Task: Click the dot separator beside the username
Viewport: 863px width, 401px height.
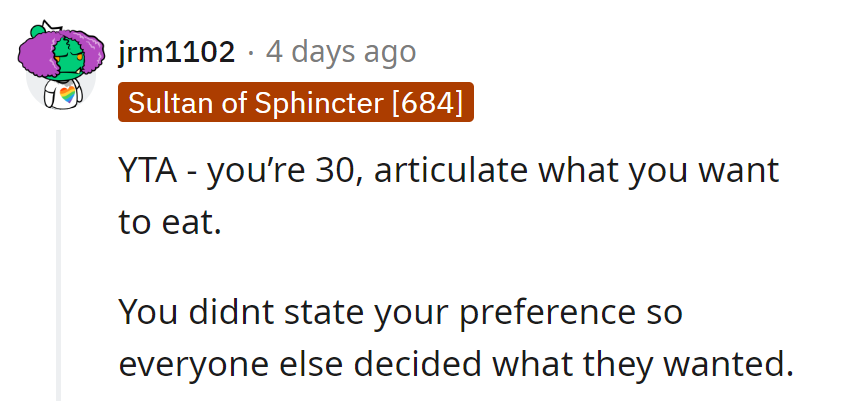Action: point(253,50)
